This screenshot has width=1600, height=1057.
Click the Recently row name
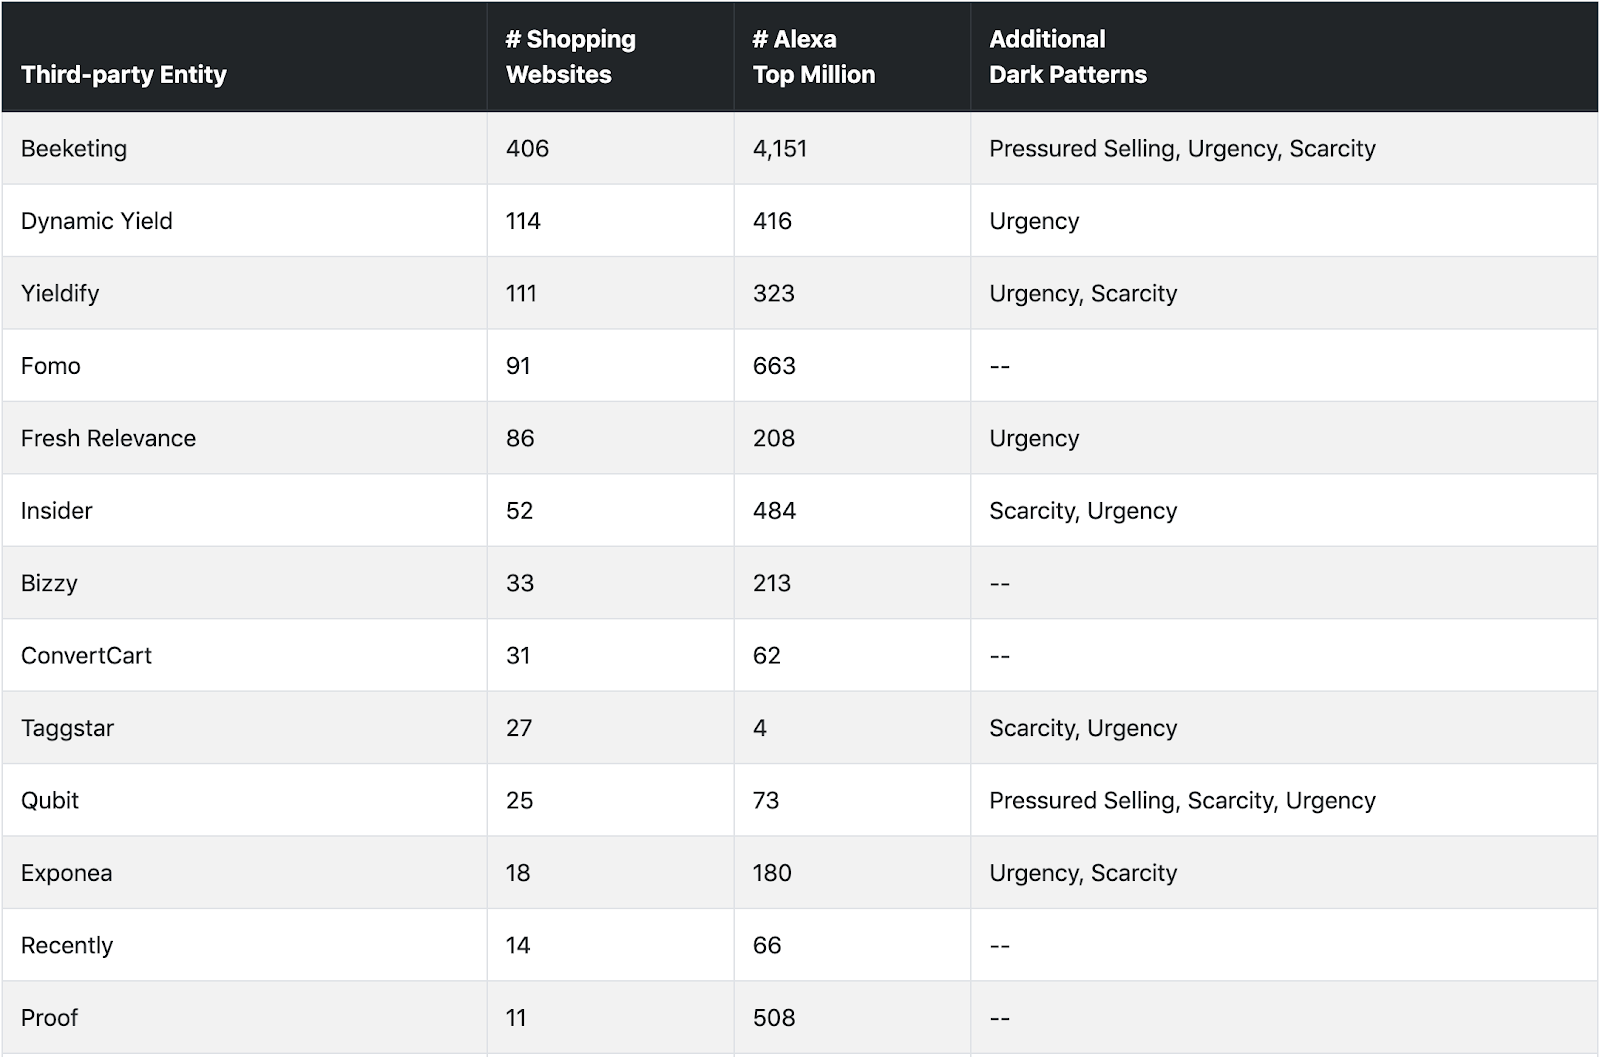(67, 945)
